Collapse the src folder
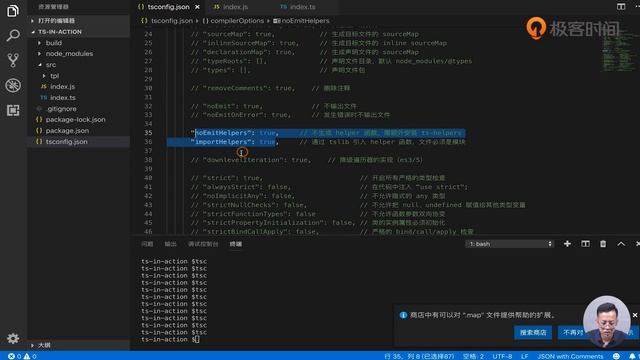This screenshot has width=640, height=360. coord(51,64)
